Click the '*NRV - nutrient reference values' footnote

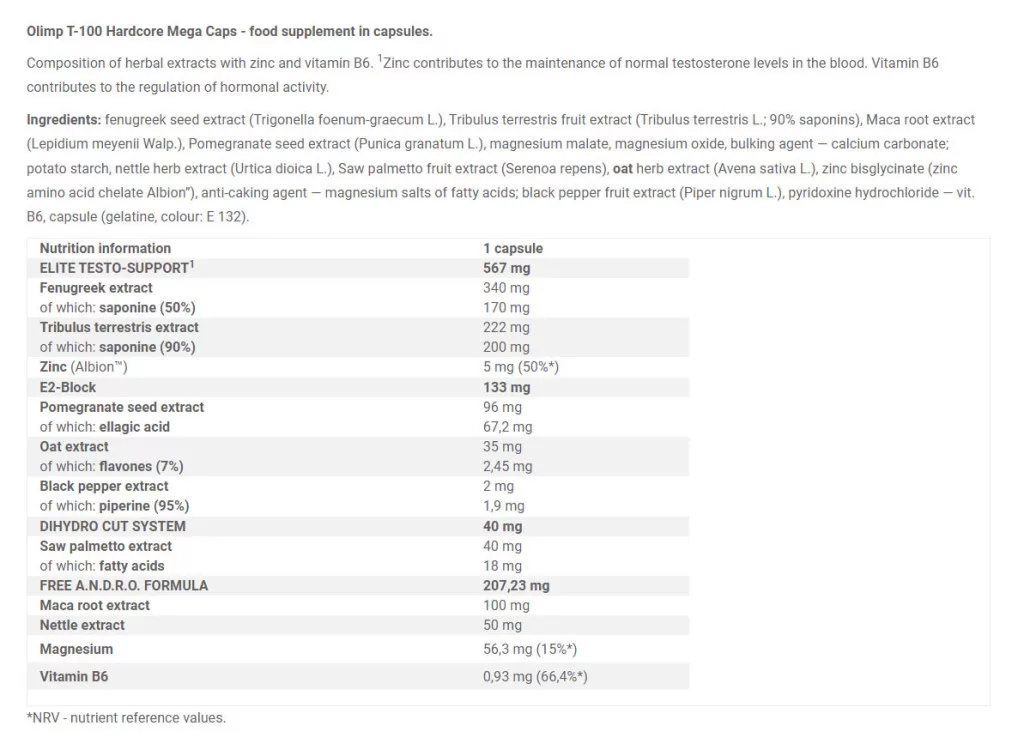coord(126,718)
